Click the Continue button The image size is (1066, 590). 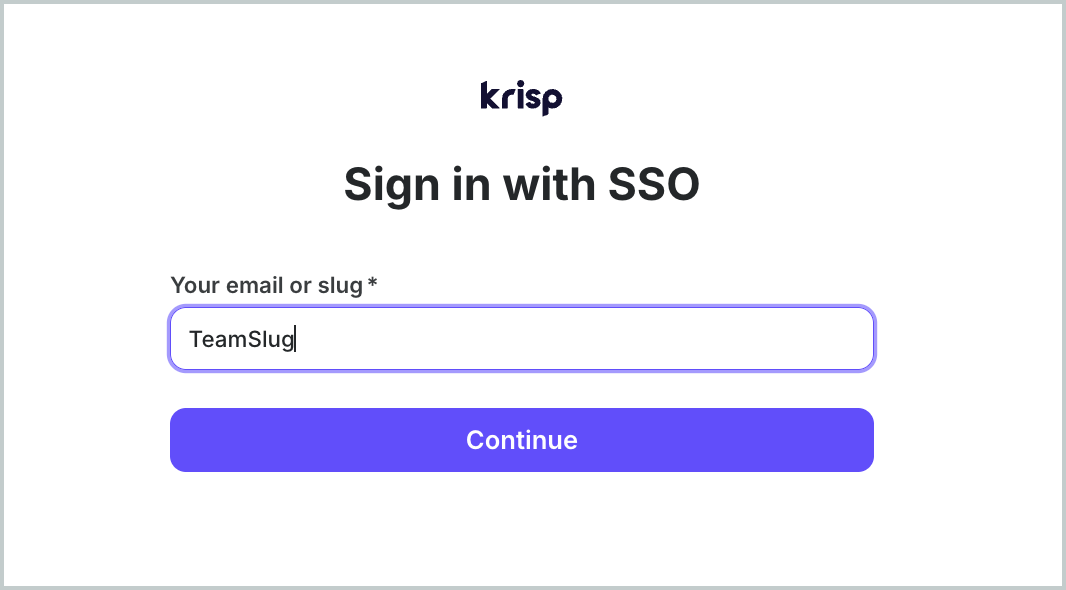tap(521, 440)
